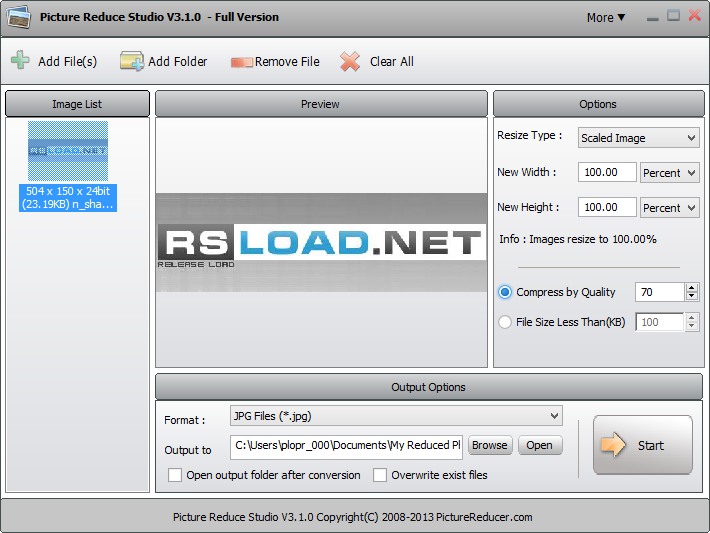Decrease the Compress by Quality value
Viewport: 710px width, 533px height.
click(x=691, y=297)
